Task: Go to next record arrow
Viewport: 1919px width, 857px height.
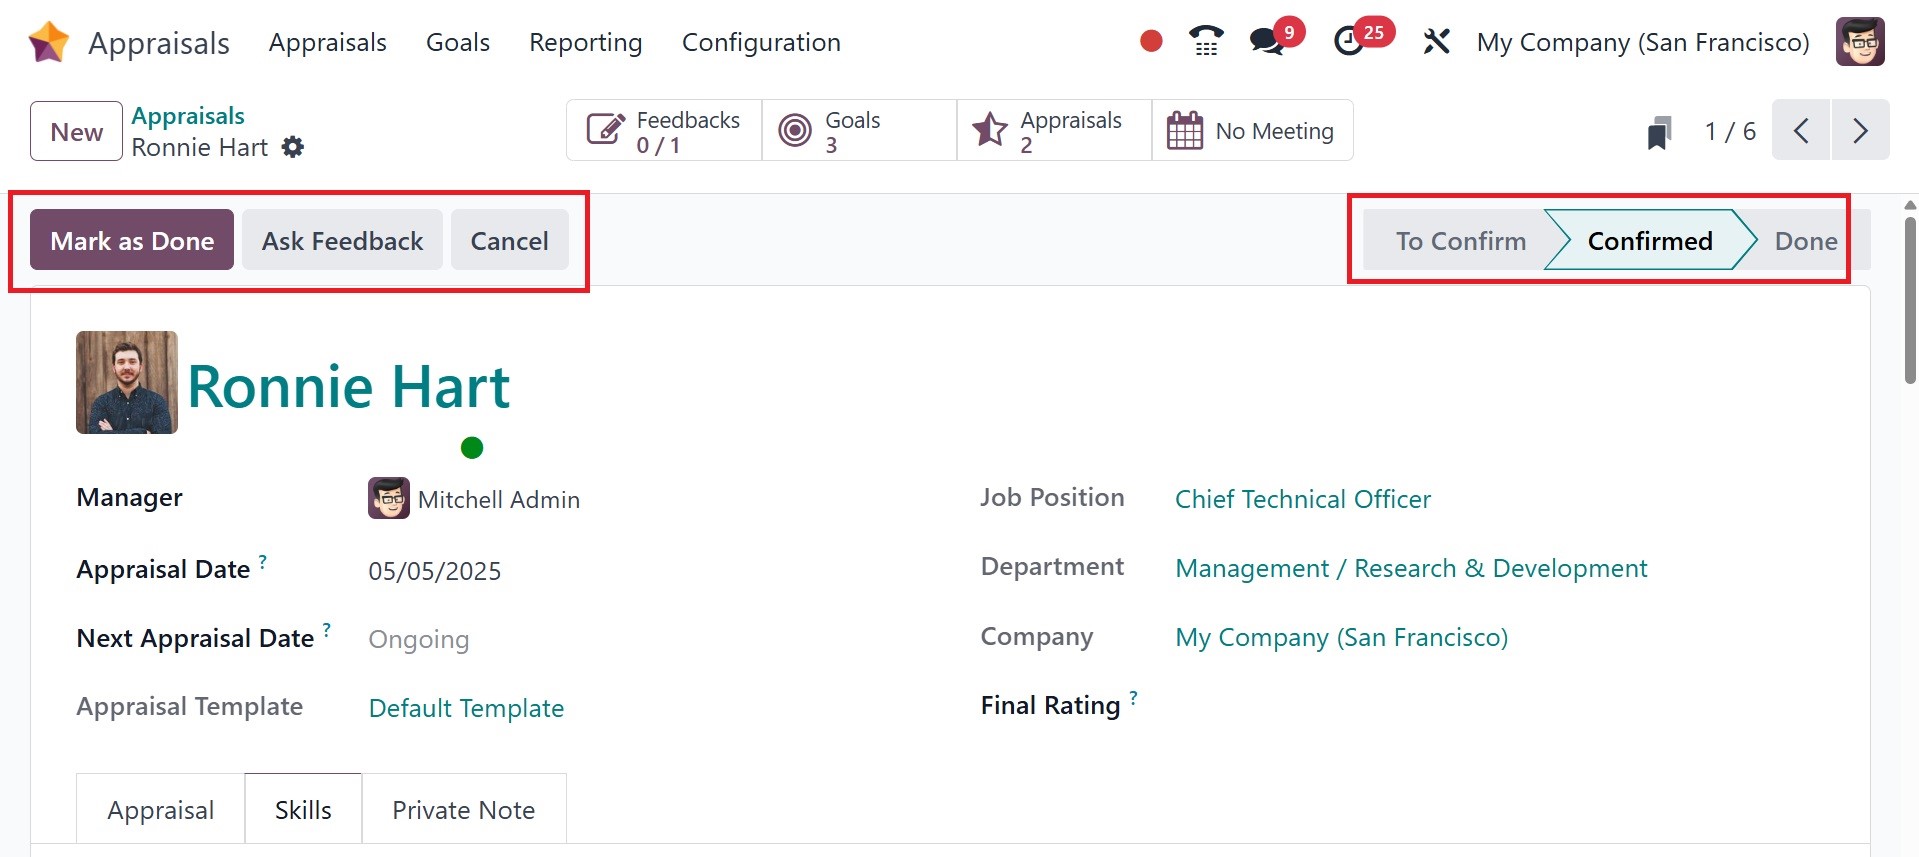Action: (x=1860, y=131)
